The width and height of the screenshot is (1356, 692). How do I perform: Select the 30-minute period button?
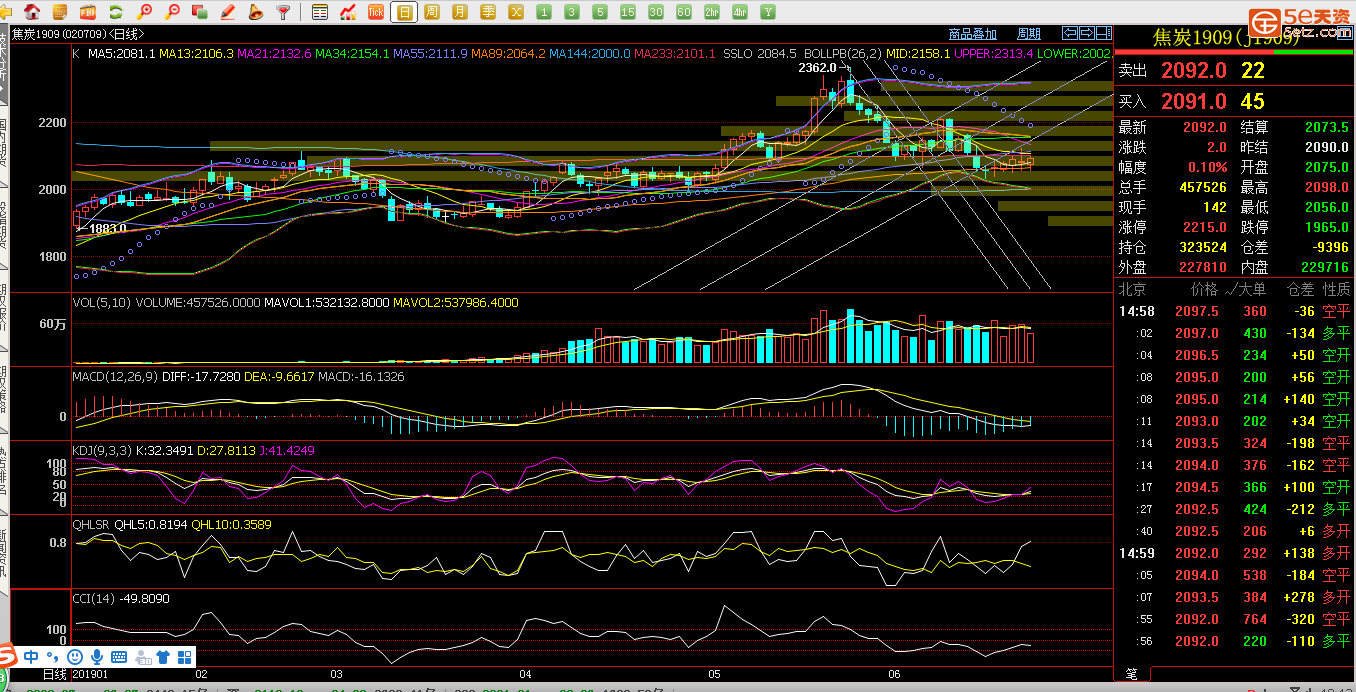656,12
